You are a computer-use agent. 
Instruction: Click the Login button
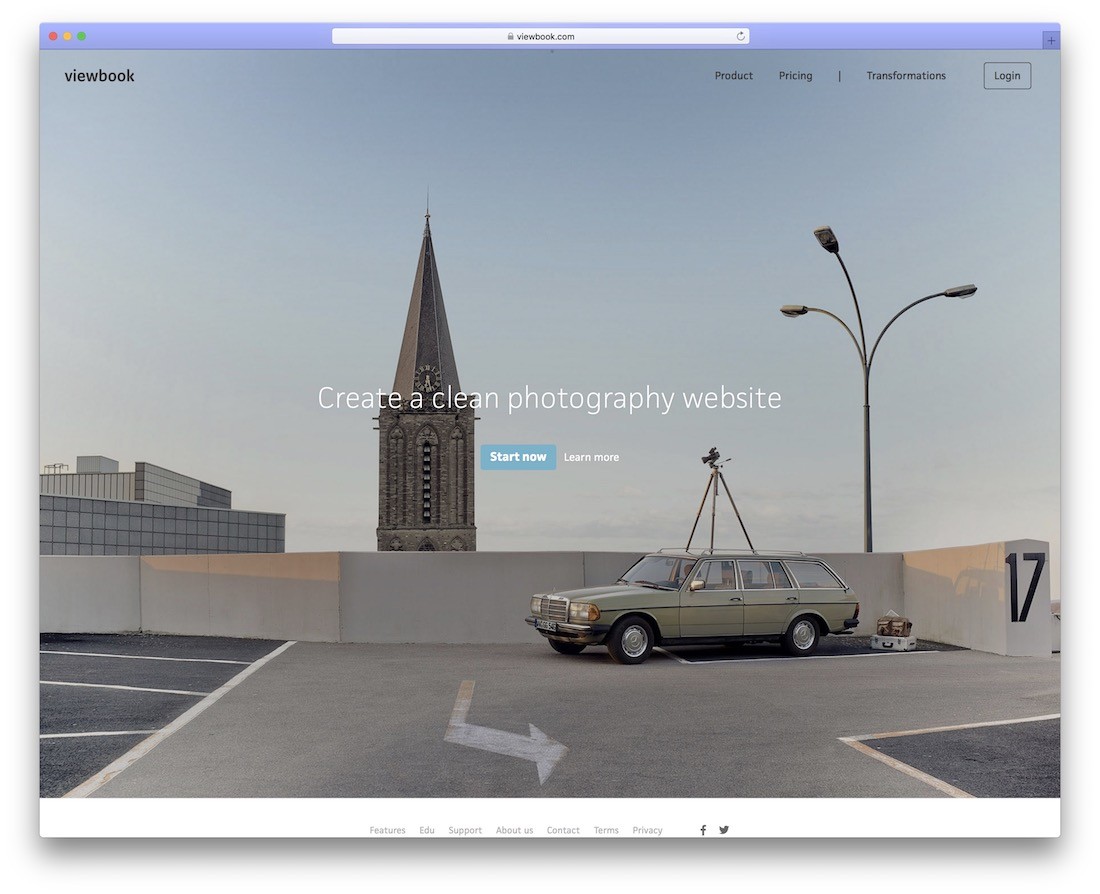[1007, 76]
